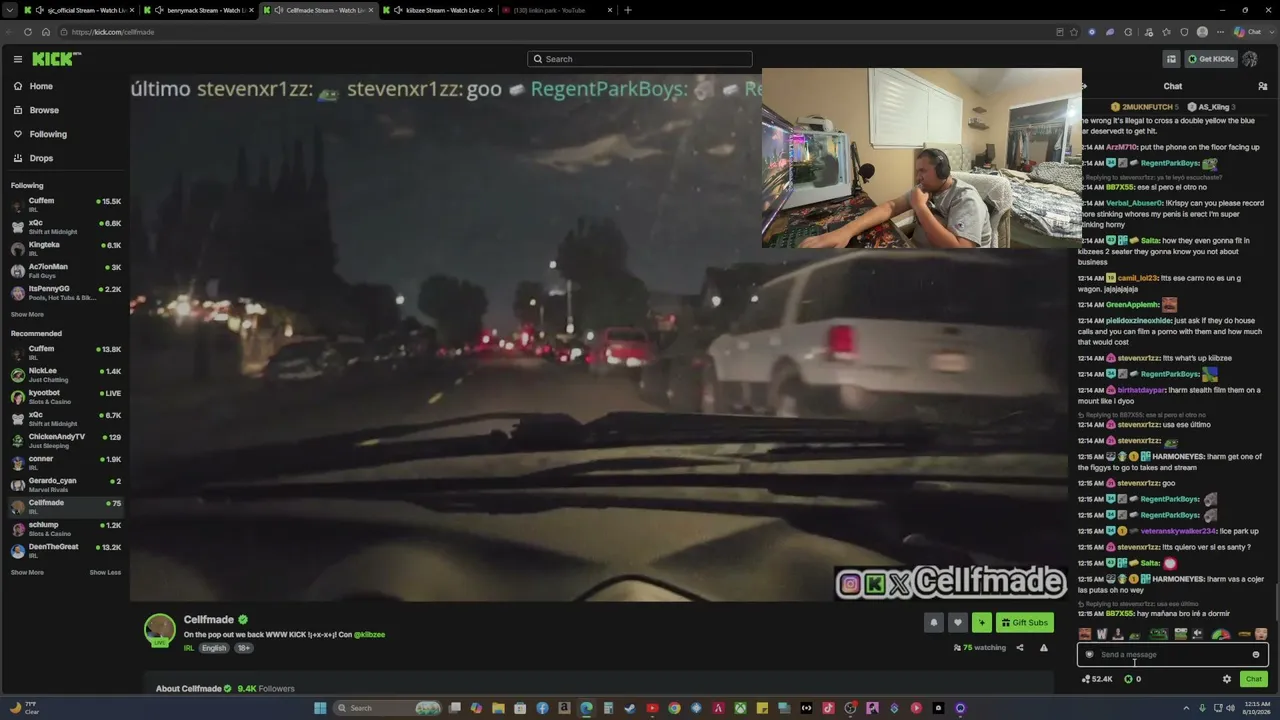This screenshot has width=1280, height=720.
Task: Open volume control in the system tray
Action: [x=1229, y=708]
